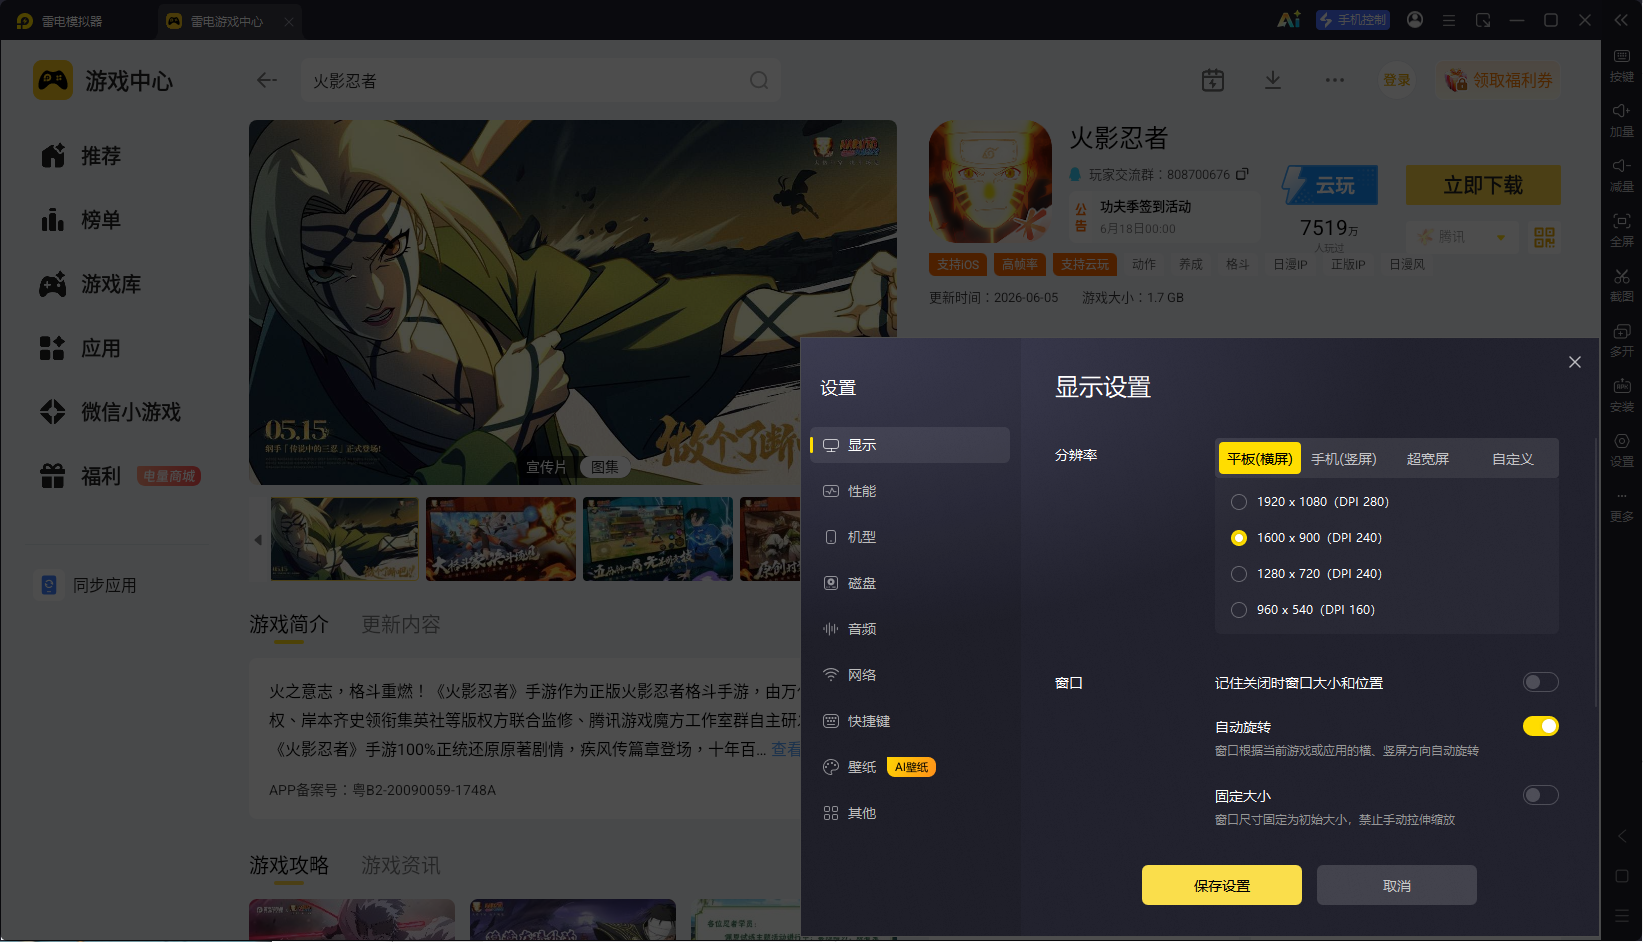Screen dimensions: 1643x942
Task: Open the title bar hamburger menu
Action: click(1448, 20)
